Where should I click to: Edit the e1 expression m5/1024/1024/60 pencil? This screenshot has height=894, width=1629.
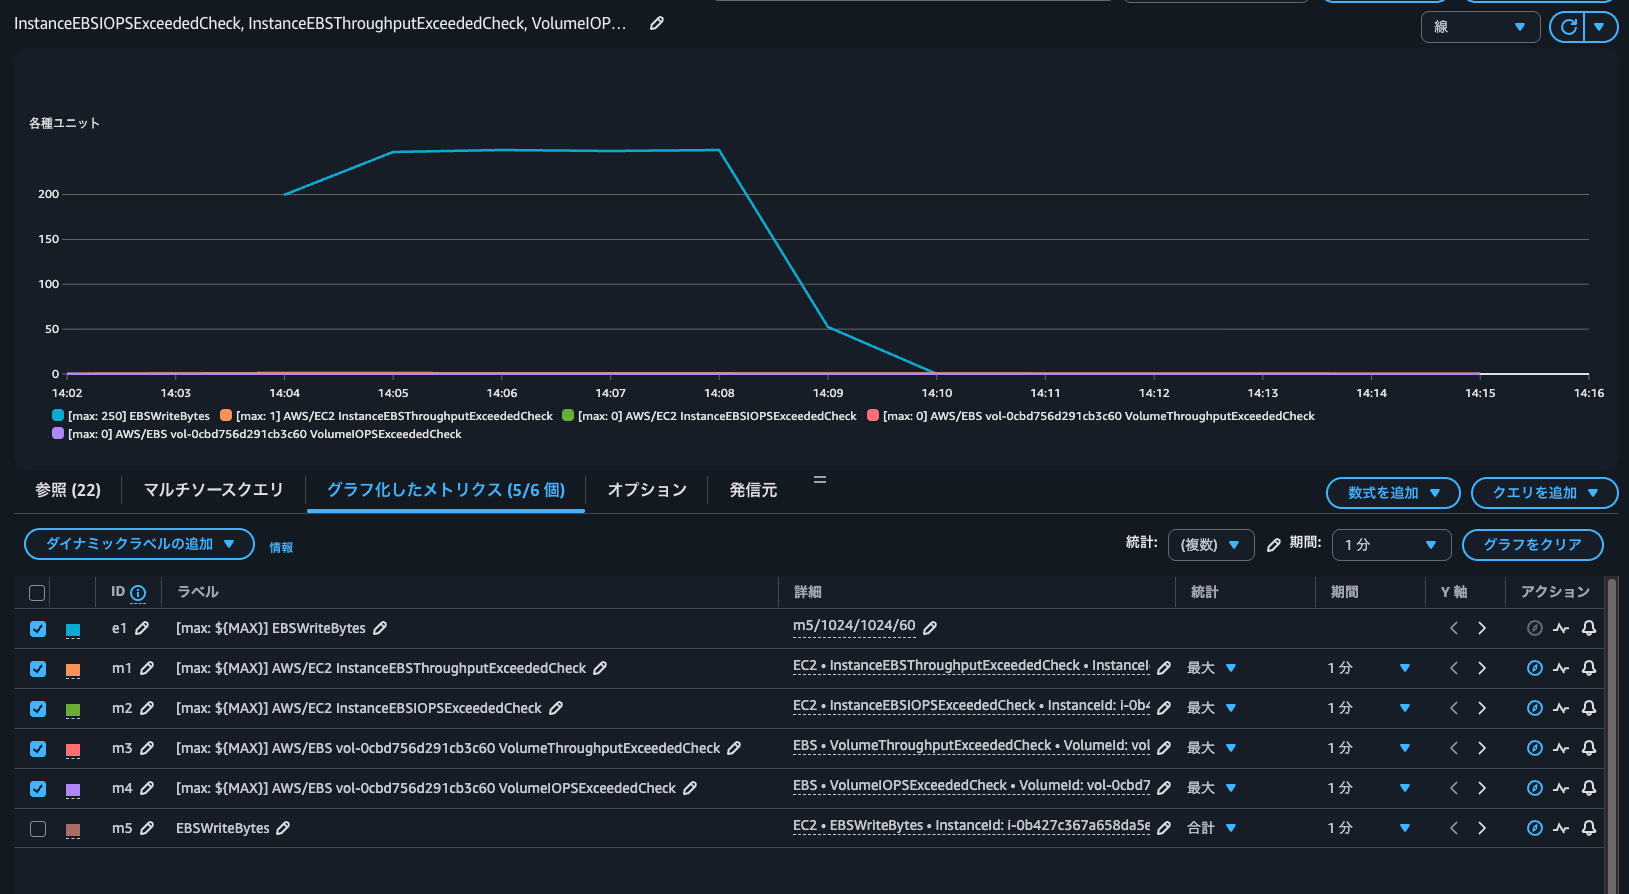coord(930,628)
